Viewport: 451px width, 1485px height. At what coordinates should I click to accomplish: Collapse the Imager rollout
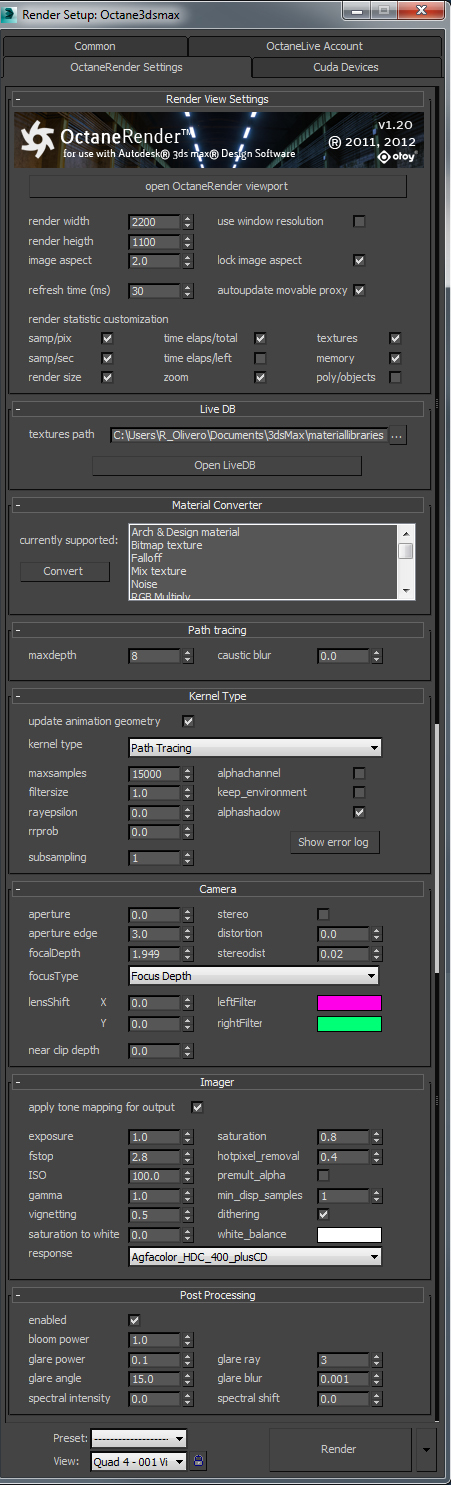(217, 1081)
